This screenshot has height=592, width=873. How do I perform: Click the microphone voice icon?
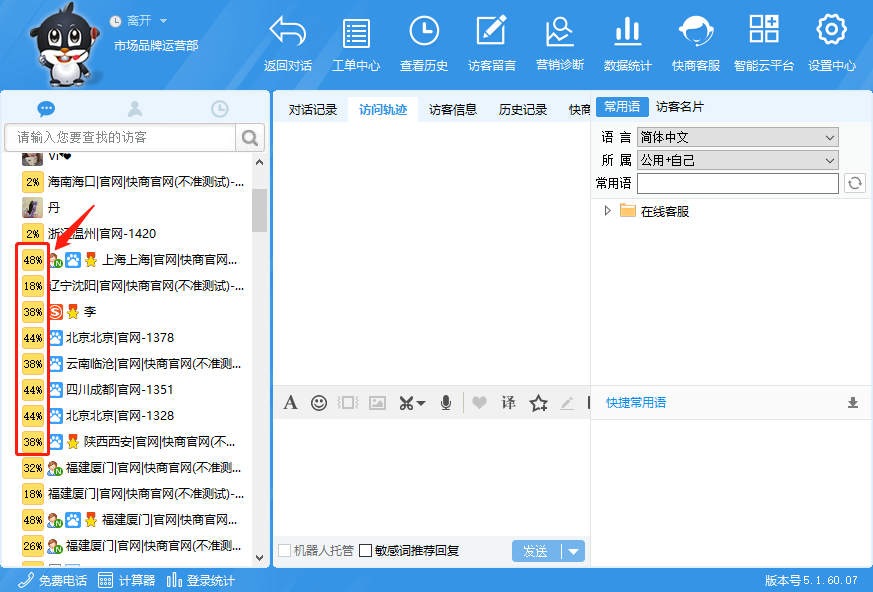446,403
